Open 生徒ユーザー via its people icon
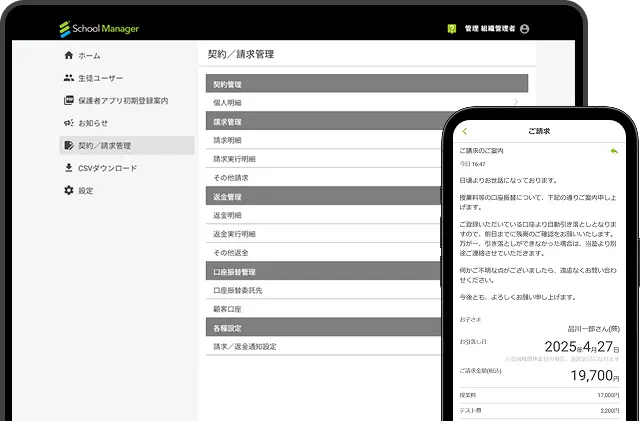640x421 pixels. pos(68,78)
